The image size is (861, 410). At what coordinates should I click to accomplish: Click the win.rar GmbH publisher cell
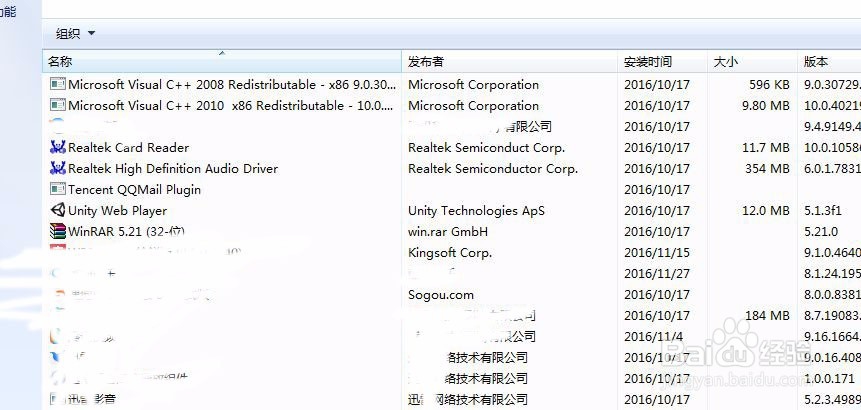click(448, 232)
